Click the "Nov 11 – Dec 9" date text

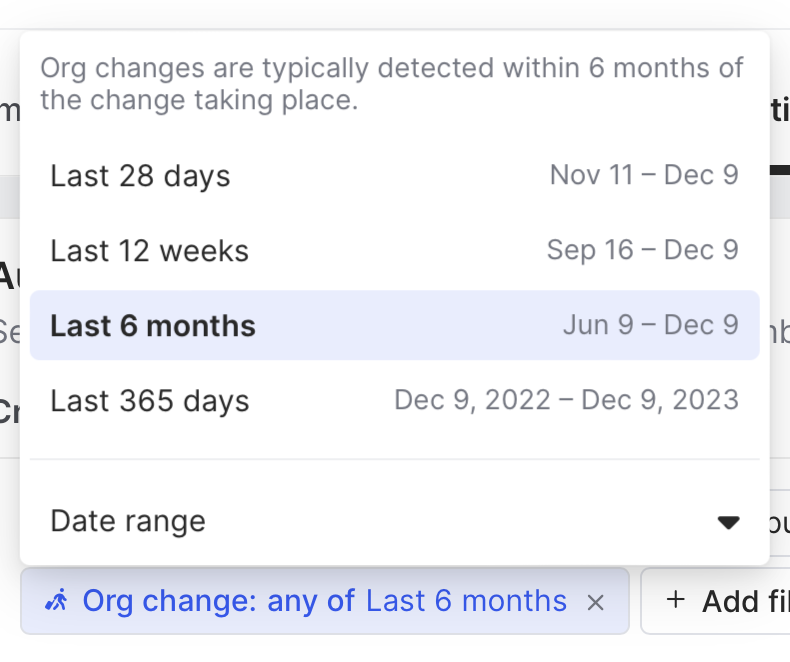[x=644, y=175]
